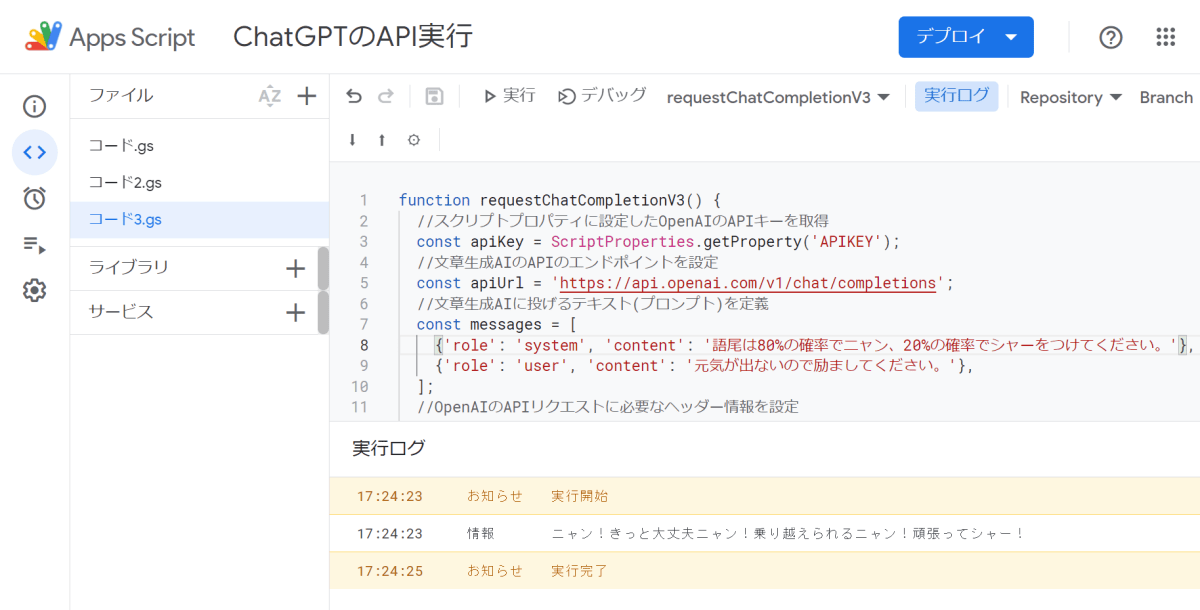Click the pull down-arrow icon

coord(352,140)
